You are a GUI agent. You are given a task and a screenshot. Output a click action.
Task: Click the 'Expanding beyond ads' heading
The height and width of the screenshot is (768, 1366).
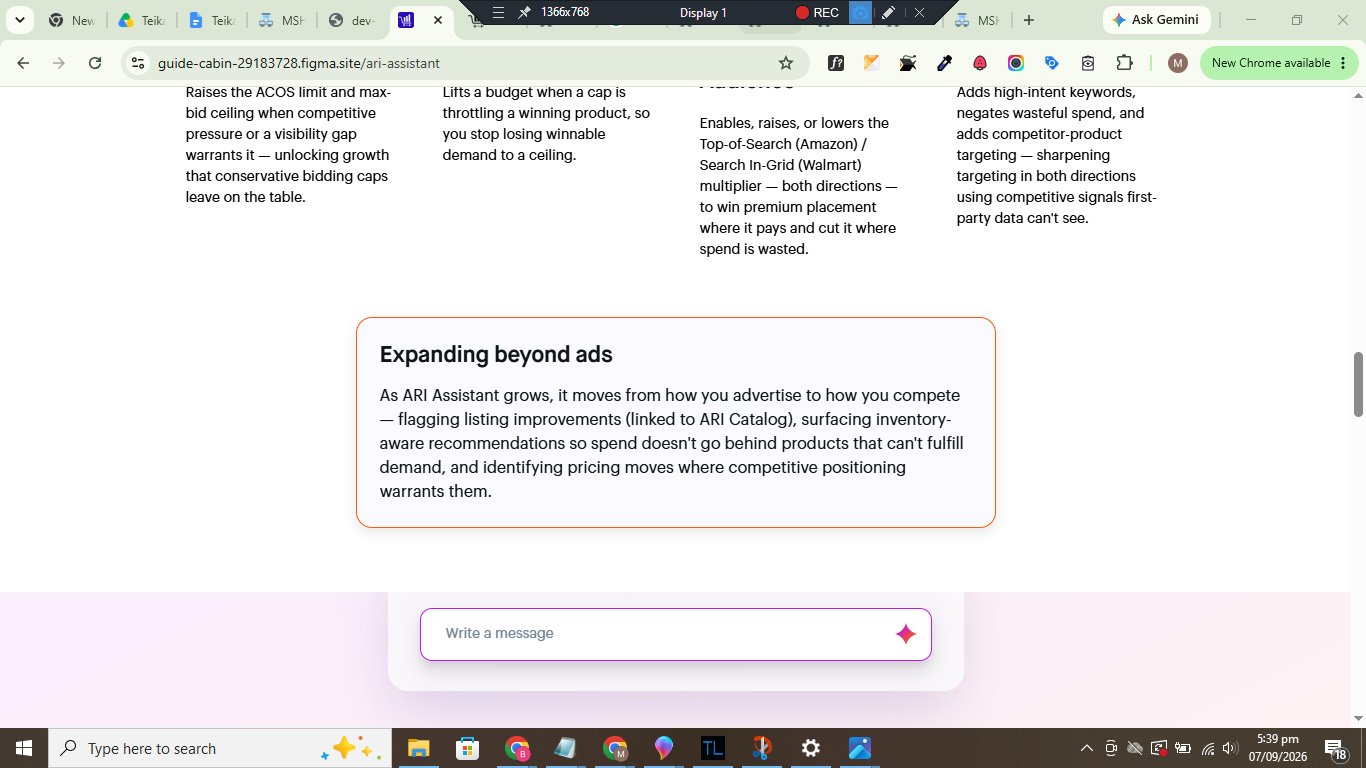point(496,354)
